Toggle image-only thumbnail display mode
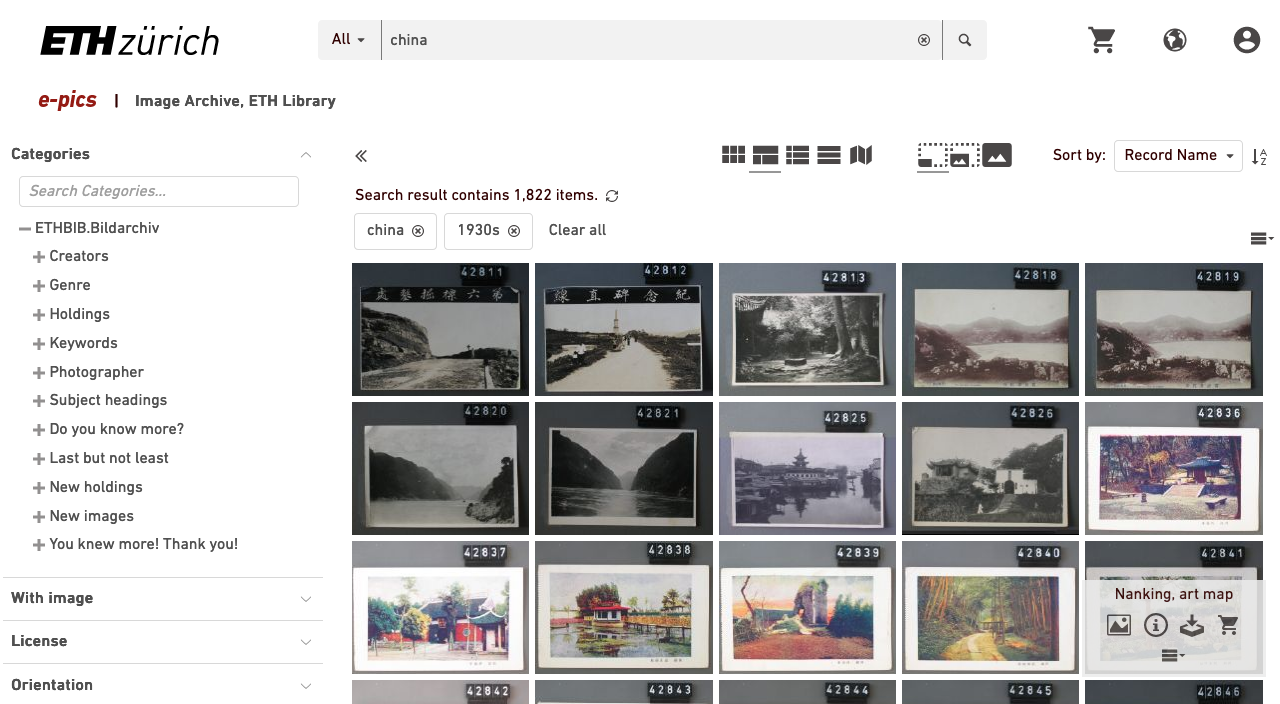Image resolution: width=1280 pixels, height=704 pixels. pos(997,155)
